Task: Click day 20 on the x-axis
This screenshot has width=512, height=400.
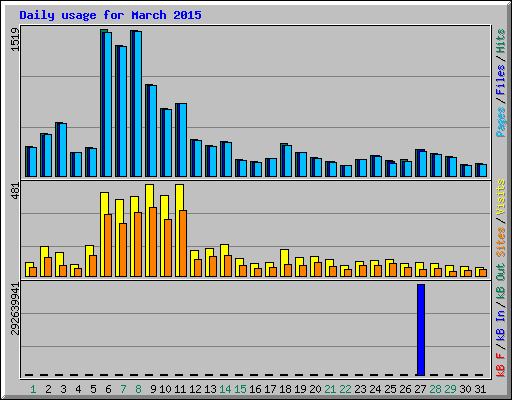Action: 315,389
